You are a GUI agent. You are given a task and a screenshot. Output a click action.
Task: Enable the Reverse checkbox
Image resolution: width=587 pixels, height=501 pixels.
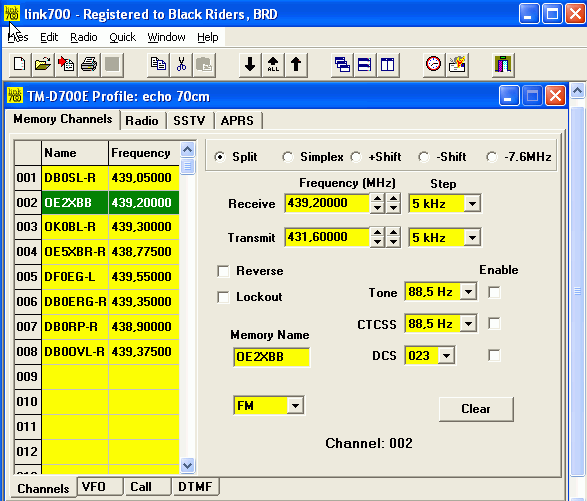pos(223,271)
